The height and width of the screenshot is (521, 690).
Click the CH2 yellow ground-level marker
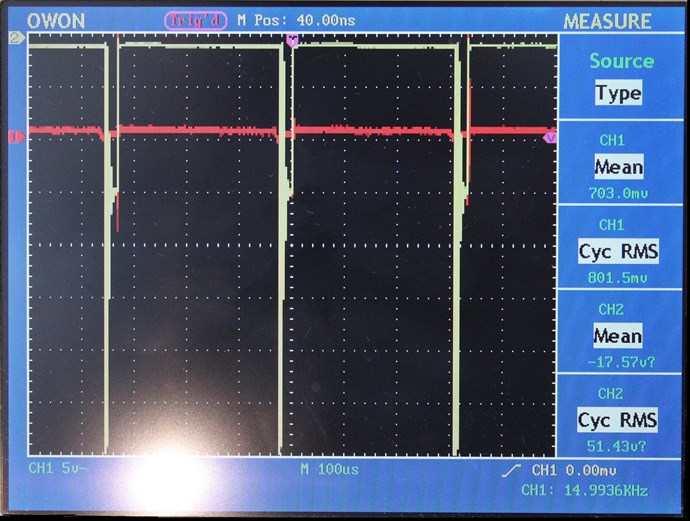15,38
